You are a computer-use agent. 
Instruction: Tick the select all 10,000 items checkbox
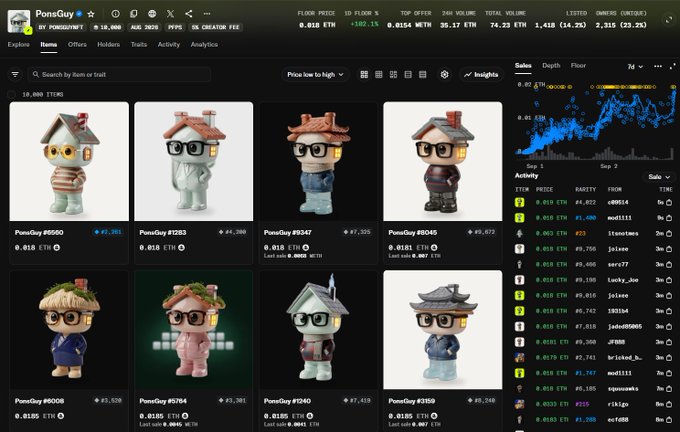(12, 94)
